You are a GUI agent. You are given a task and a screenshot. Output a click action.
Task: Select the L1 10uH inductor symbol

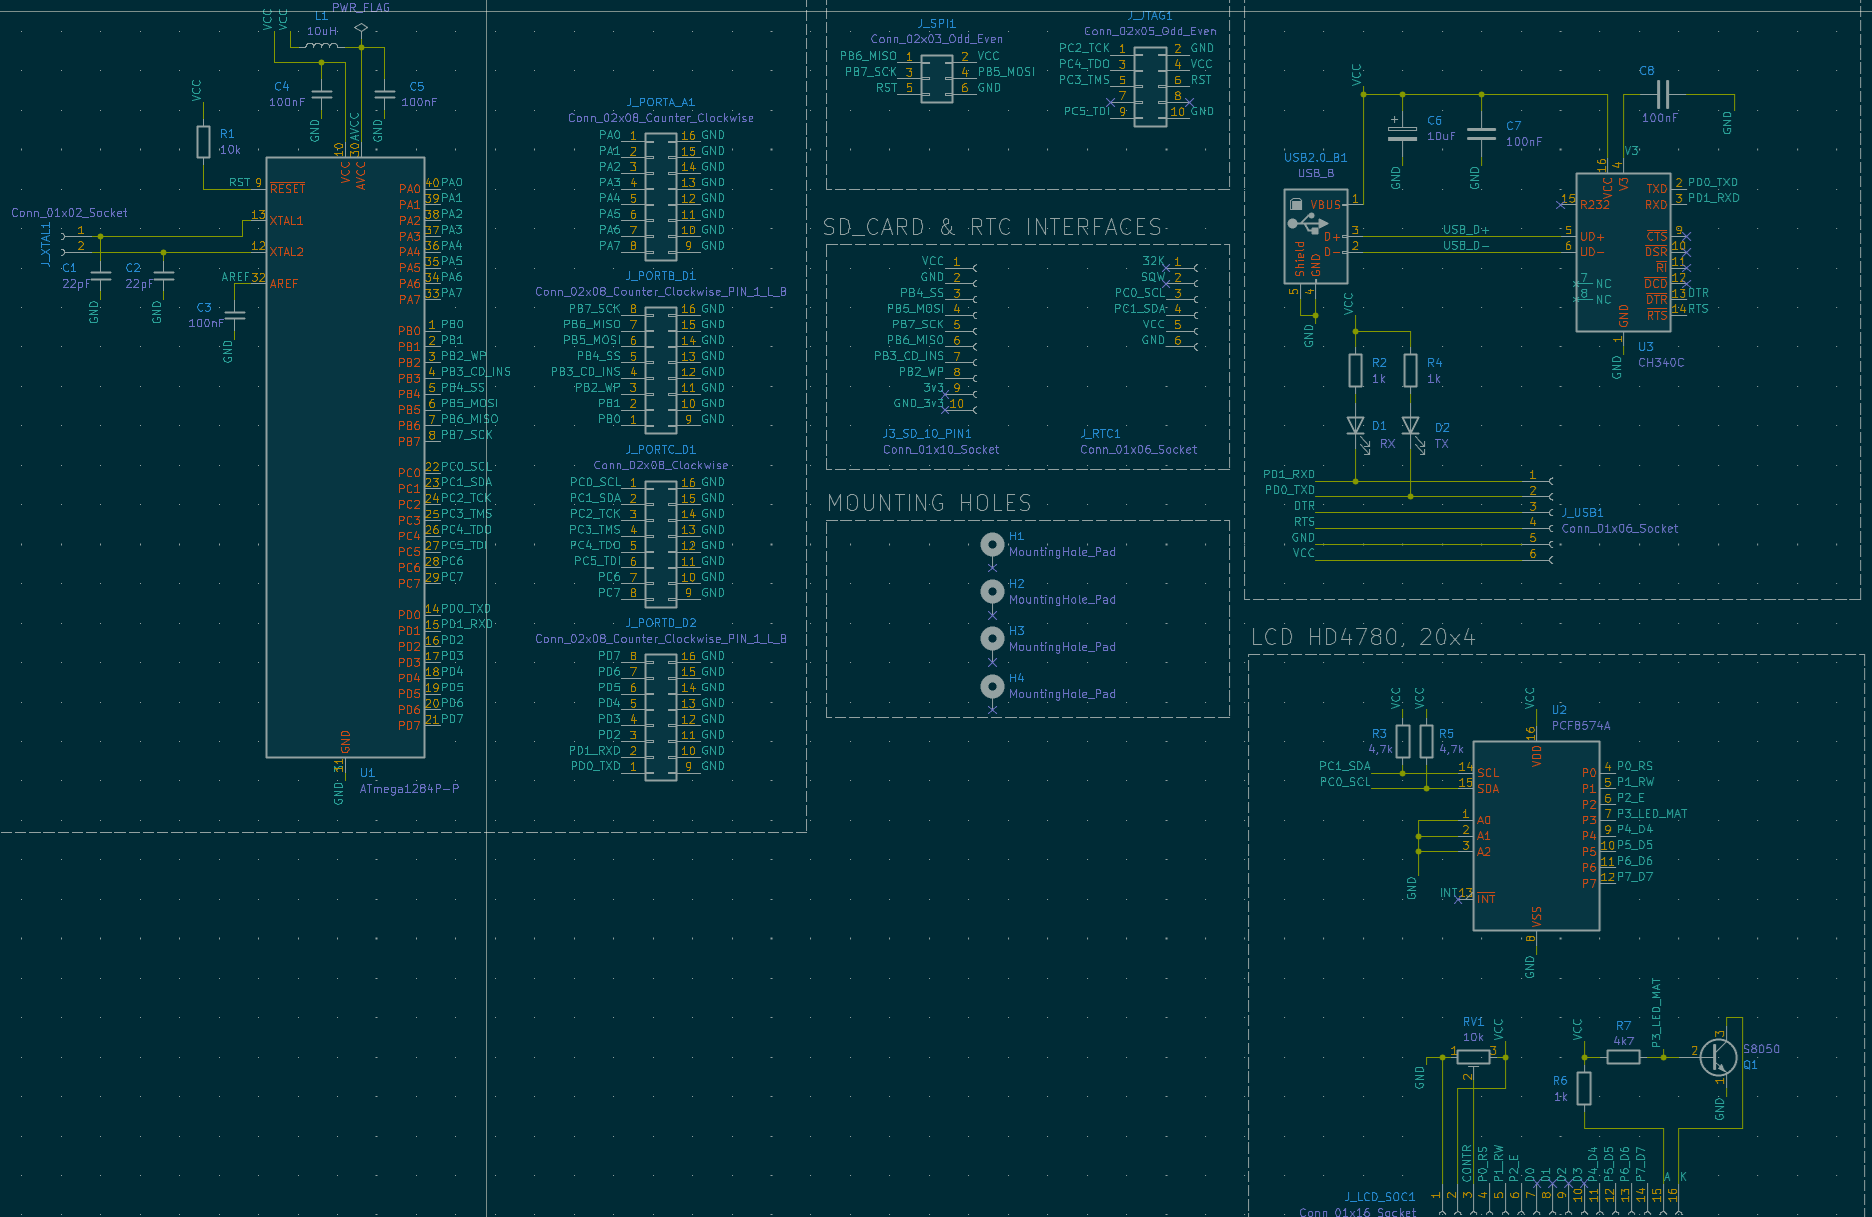(x=322, y=44)
